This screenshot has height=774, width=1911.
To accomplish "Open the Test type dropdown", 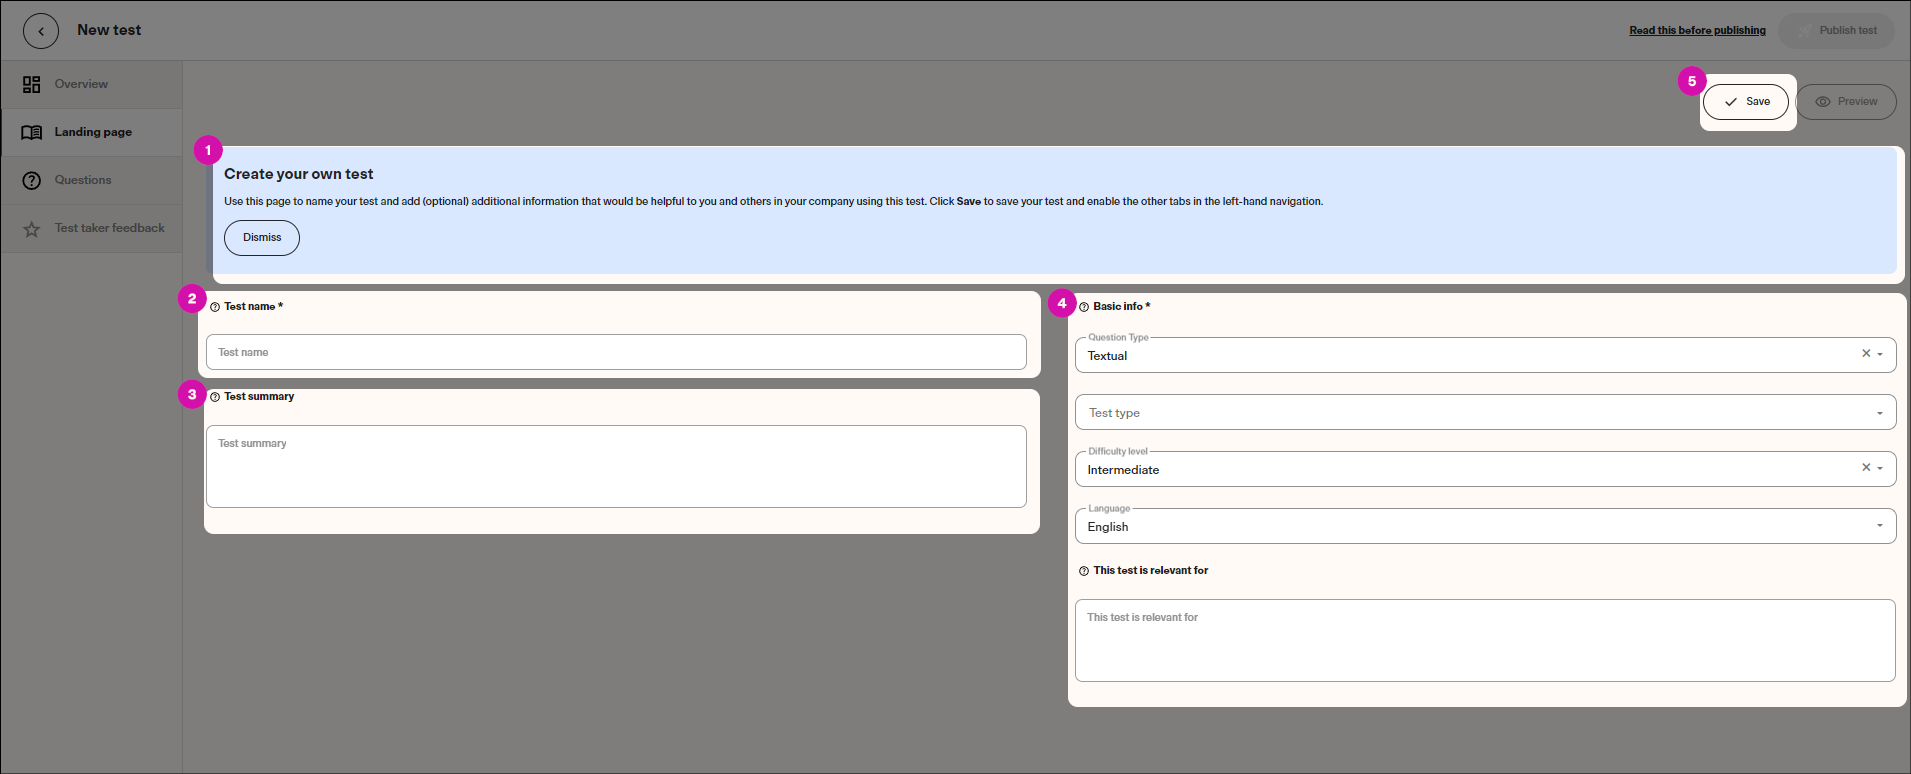I will [x=1484, y=412].
